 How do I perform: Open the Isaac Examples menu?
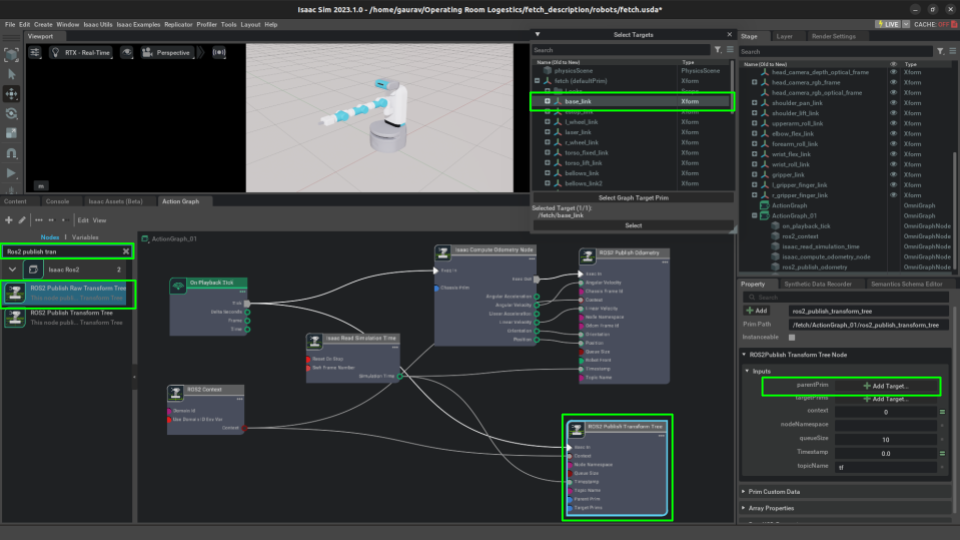(138, 24)
